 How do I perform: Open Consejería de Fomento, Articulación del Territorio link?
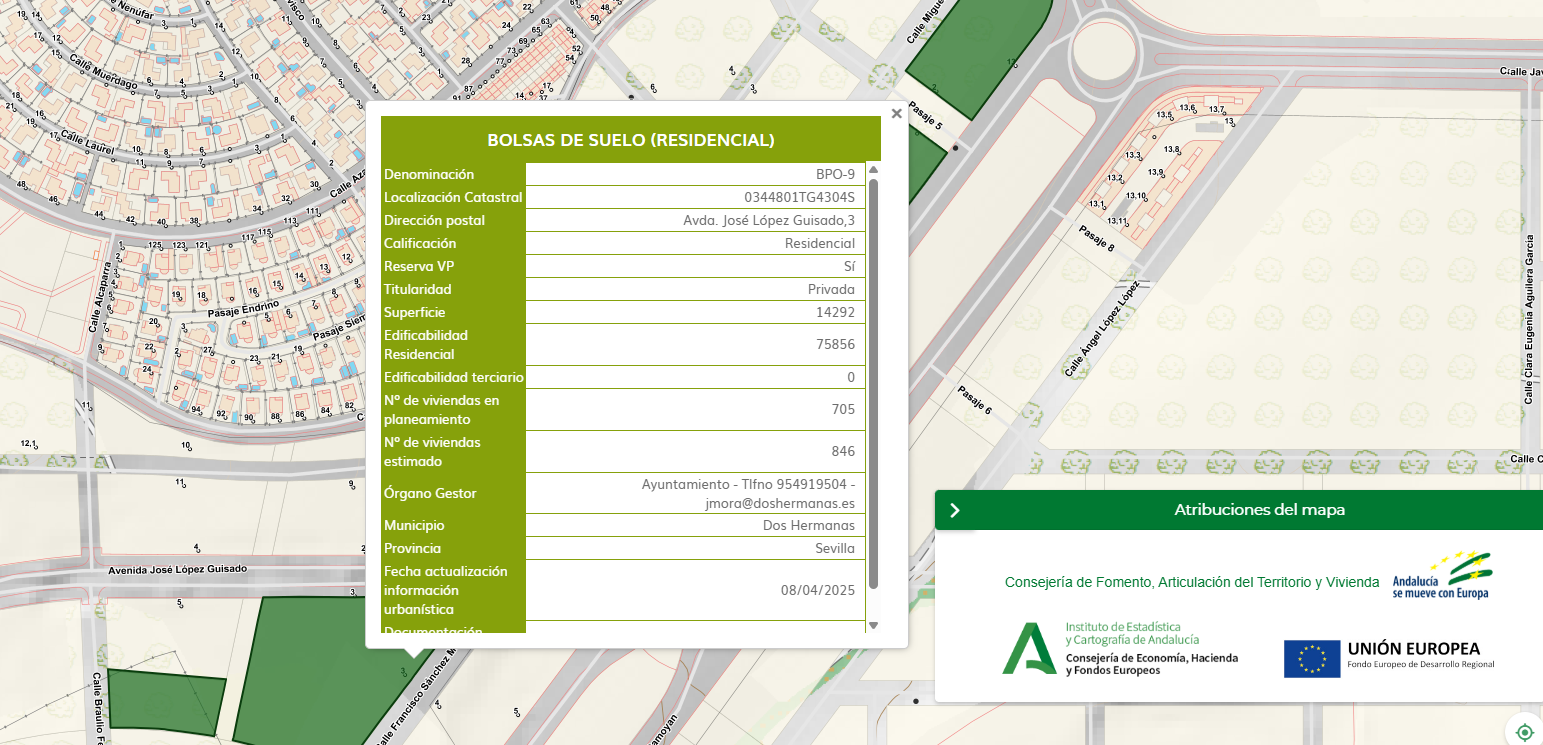tap(1191, 582)
